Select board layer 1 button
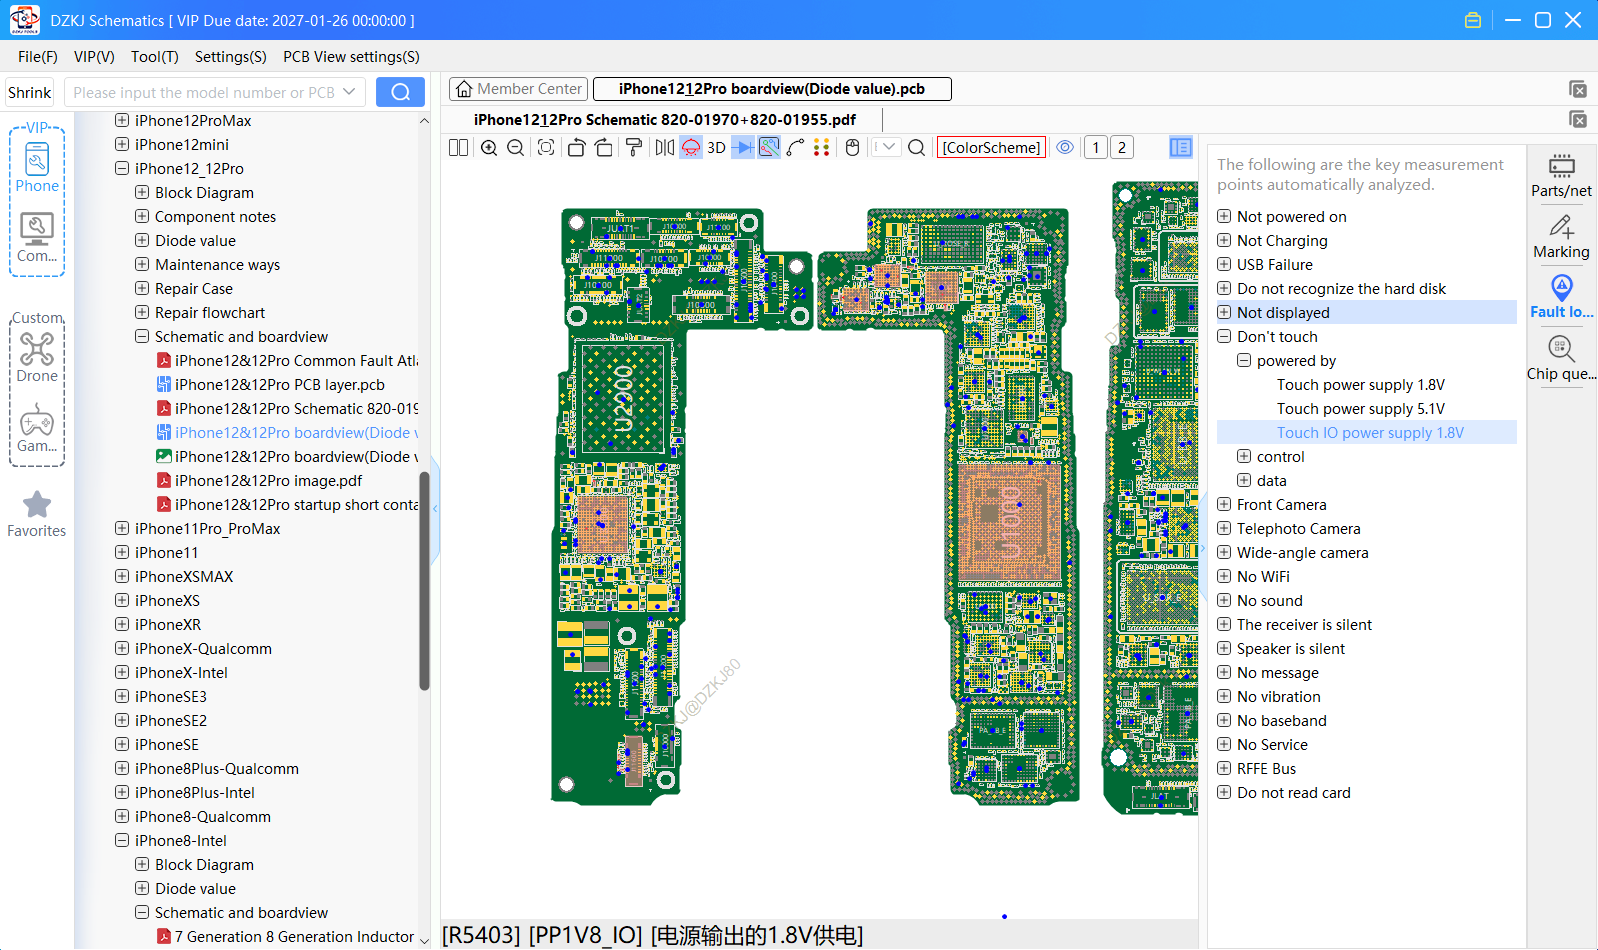The height and width of the screenshot is (950, 1598). [1096, 147]
